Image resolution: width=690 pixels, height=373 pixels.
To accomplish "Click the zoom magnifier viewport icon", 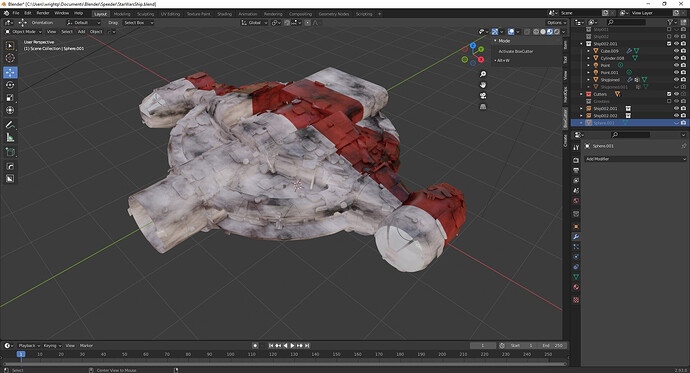I will [483, 74].
